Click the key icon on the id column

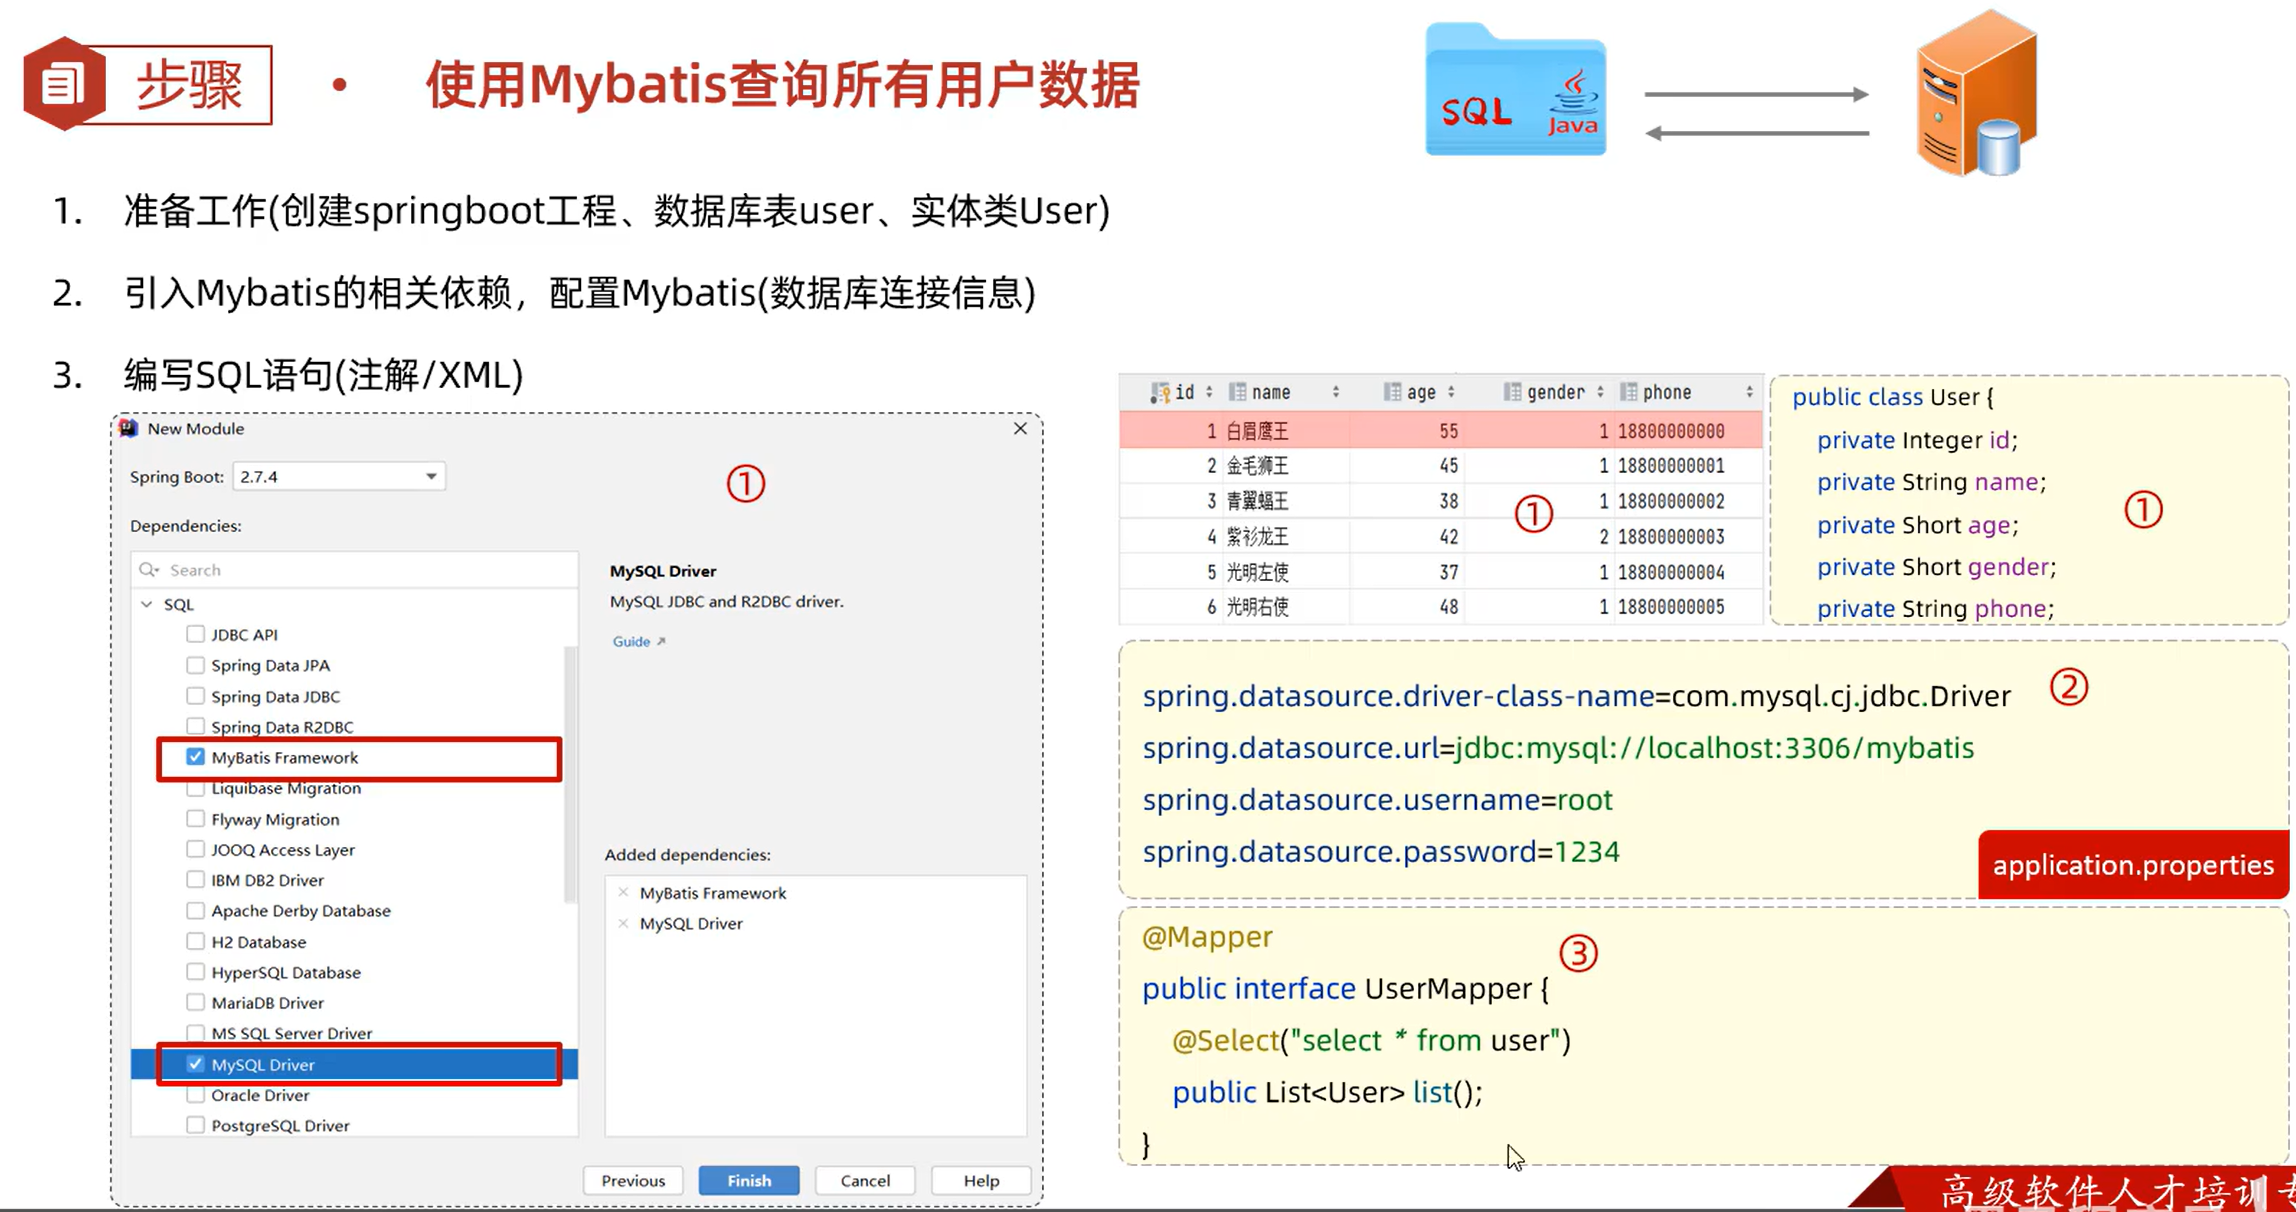pyautogui.click(x=1161, y=391)
